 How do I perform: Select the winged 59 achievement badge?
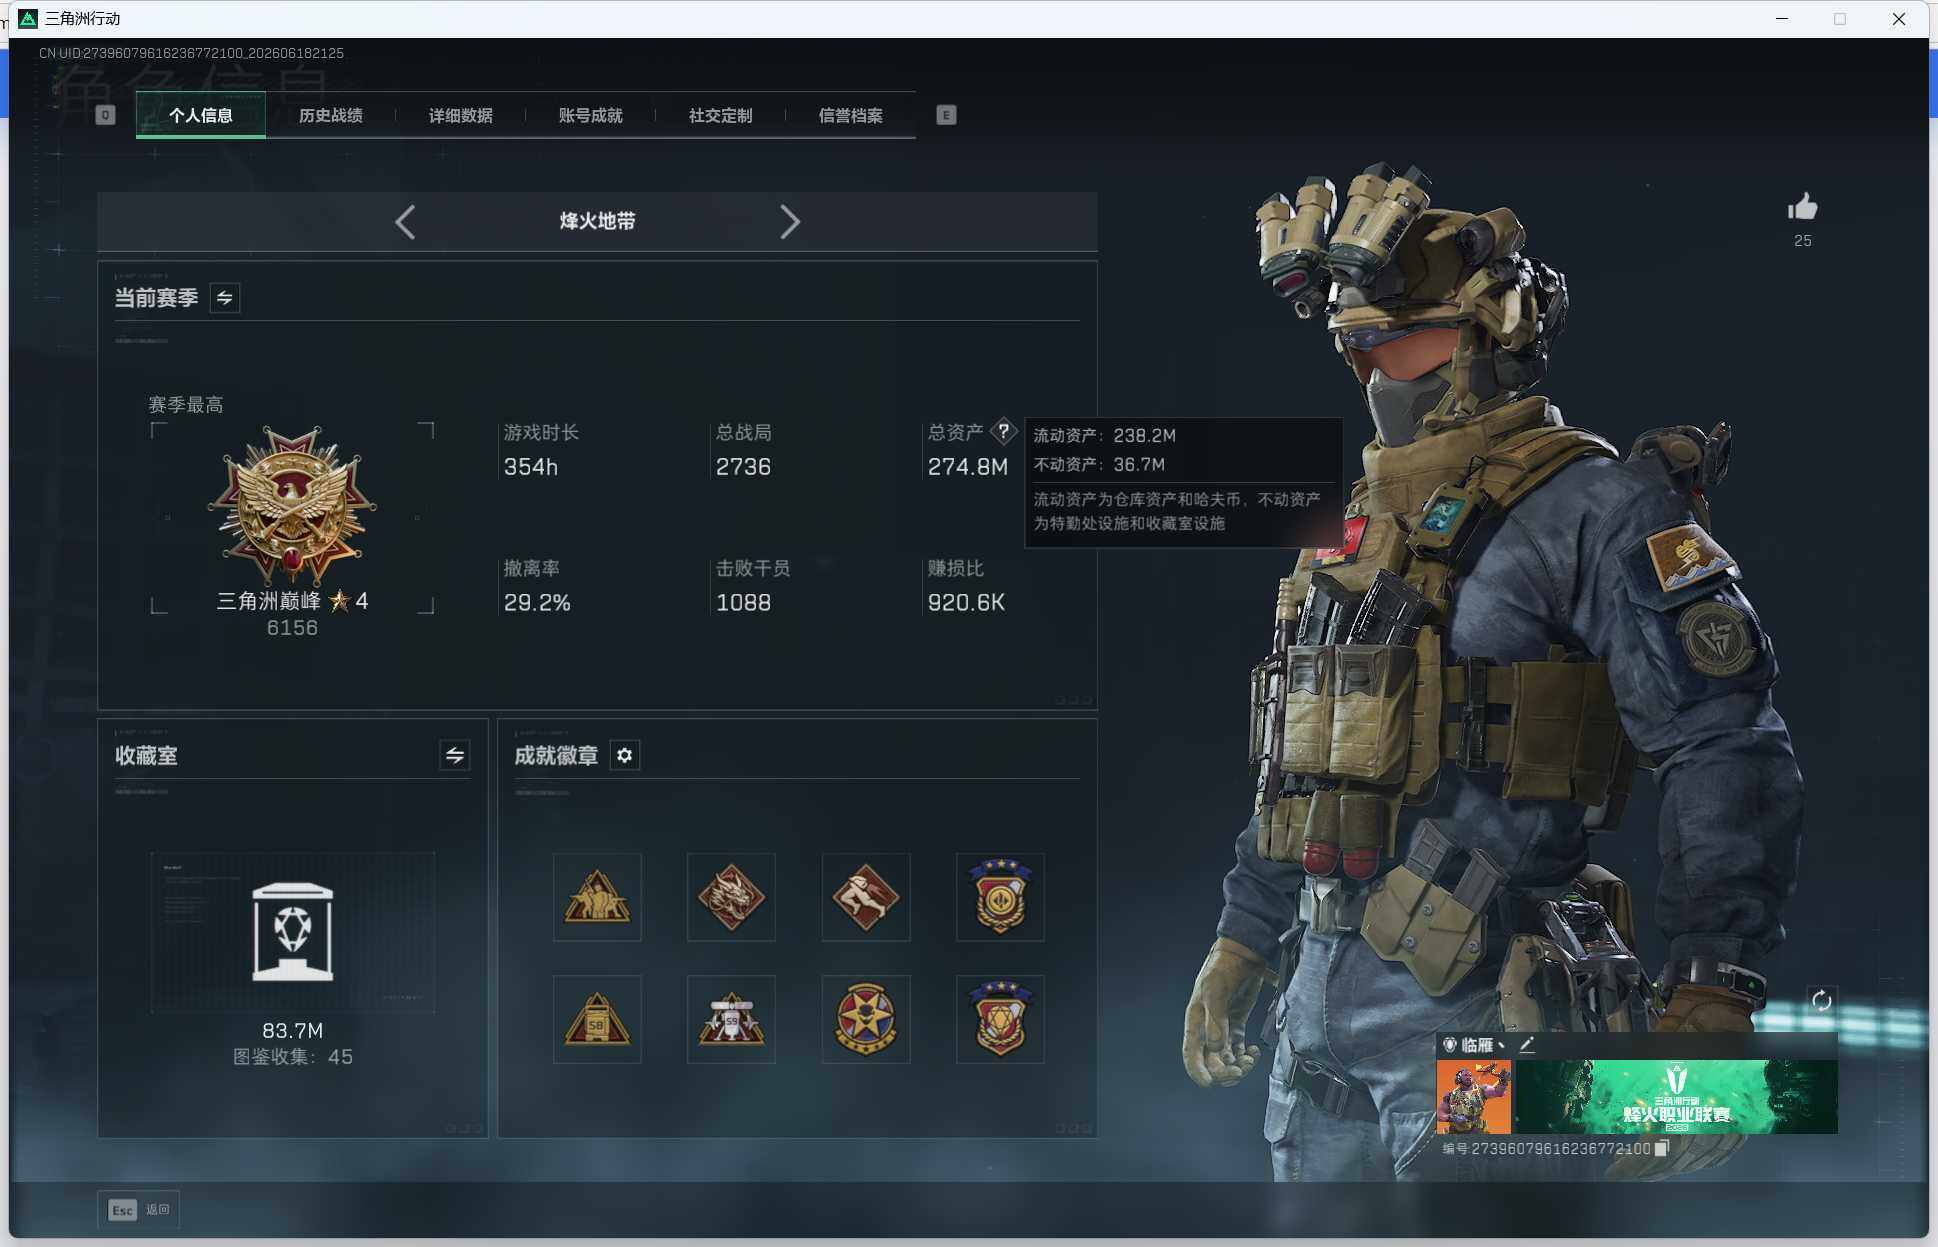[x=731, y=1019]
